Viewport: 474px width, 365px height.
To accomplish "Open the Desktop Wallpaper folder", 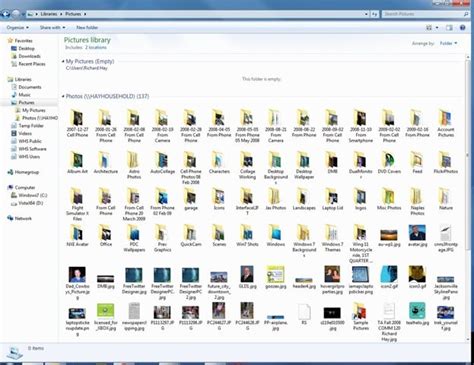I will [304, 165].
